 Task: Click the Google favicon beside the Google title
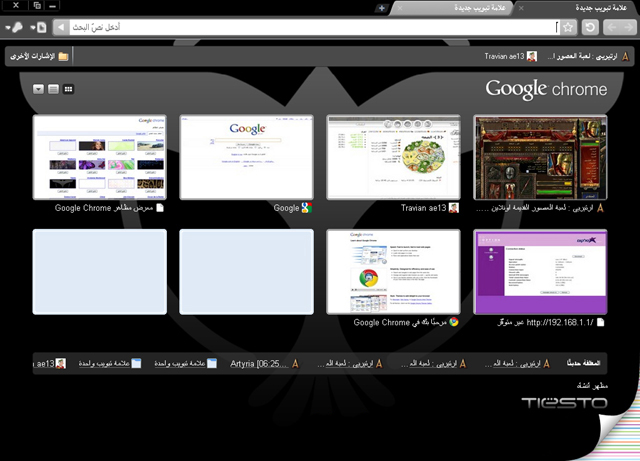(x=307, y=208)
